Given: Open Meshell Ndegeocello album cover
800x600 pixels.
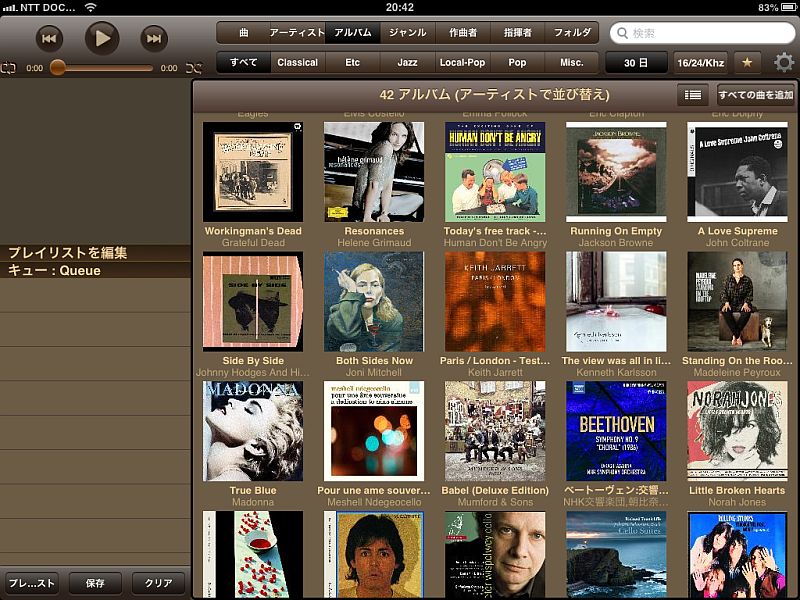Looking at the screenshot, I should point(374,431).
